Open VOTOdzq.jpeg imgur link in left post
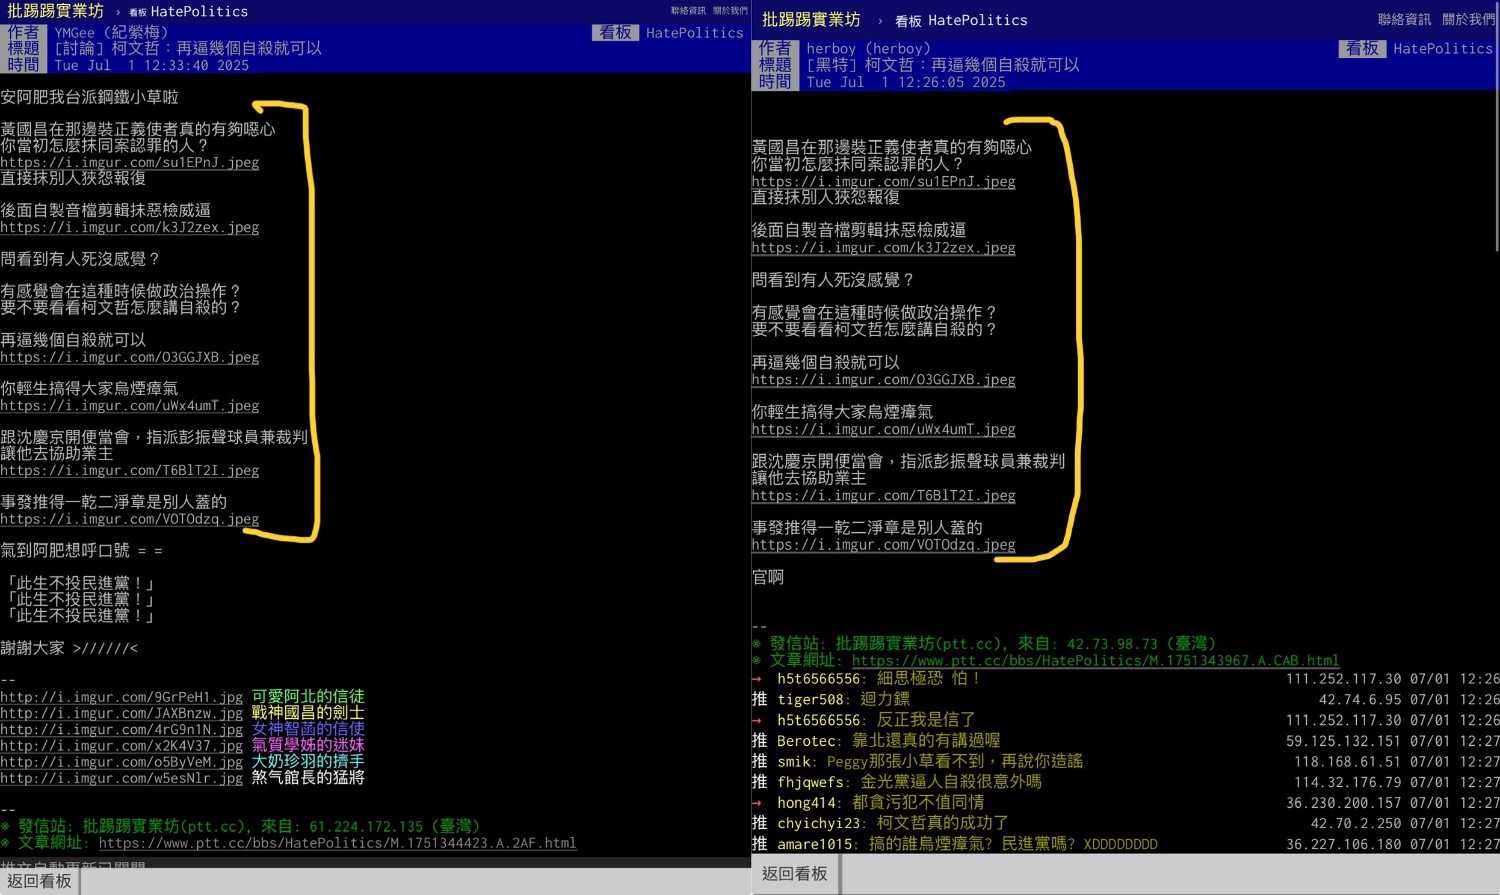The width and height of the screenshot is (1500, 895). point(130,519)
